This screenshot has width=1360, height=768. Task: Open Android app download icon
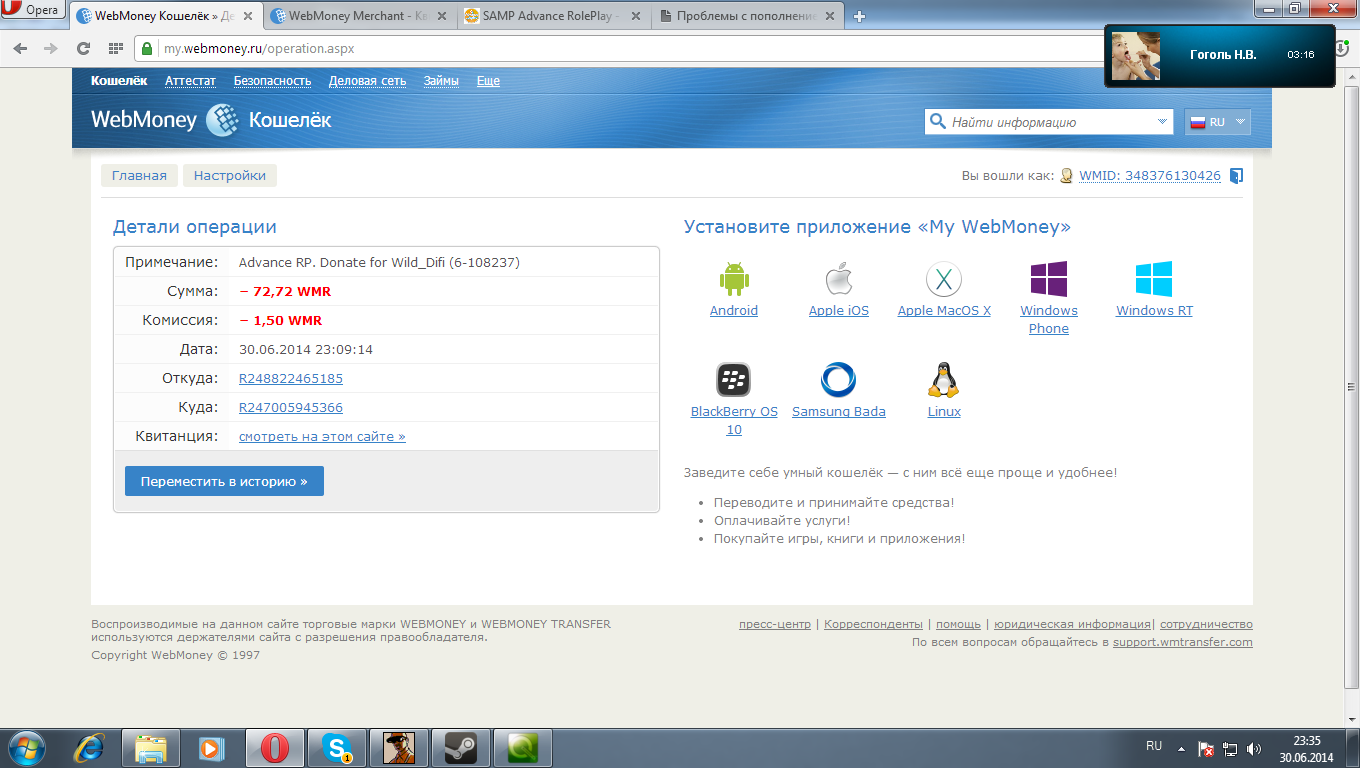point(734,279)
